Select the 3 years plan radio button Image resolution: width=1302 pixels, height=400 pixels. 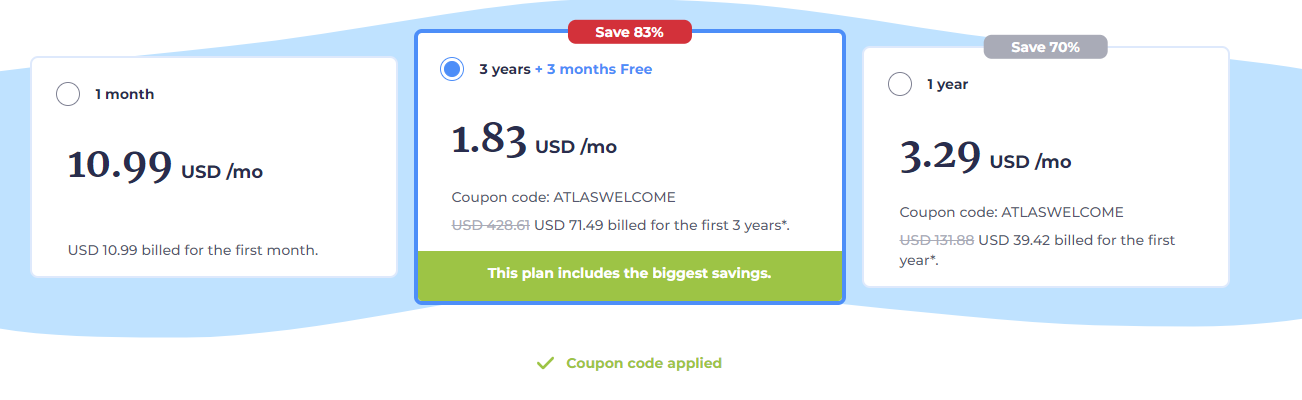pyautogui.click(x=452, y=69)
